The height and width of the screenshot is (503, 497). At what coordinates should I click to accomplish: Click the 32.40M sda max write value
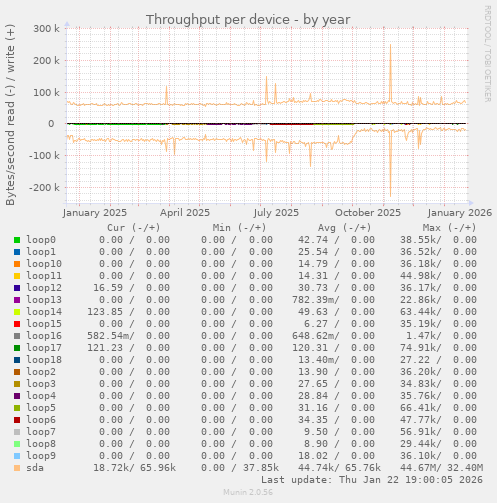pos(465,468)
